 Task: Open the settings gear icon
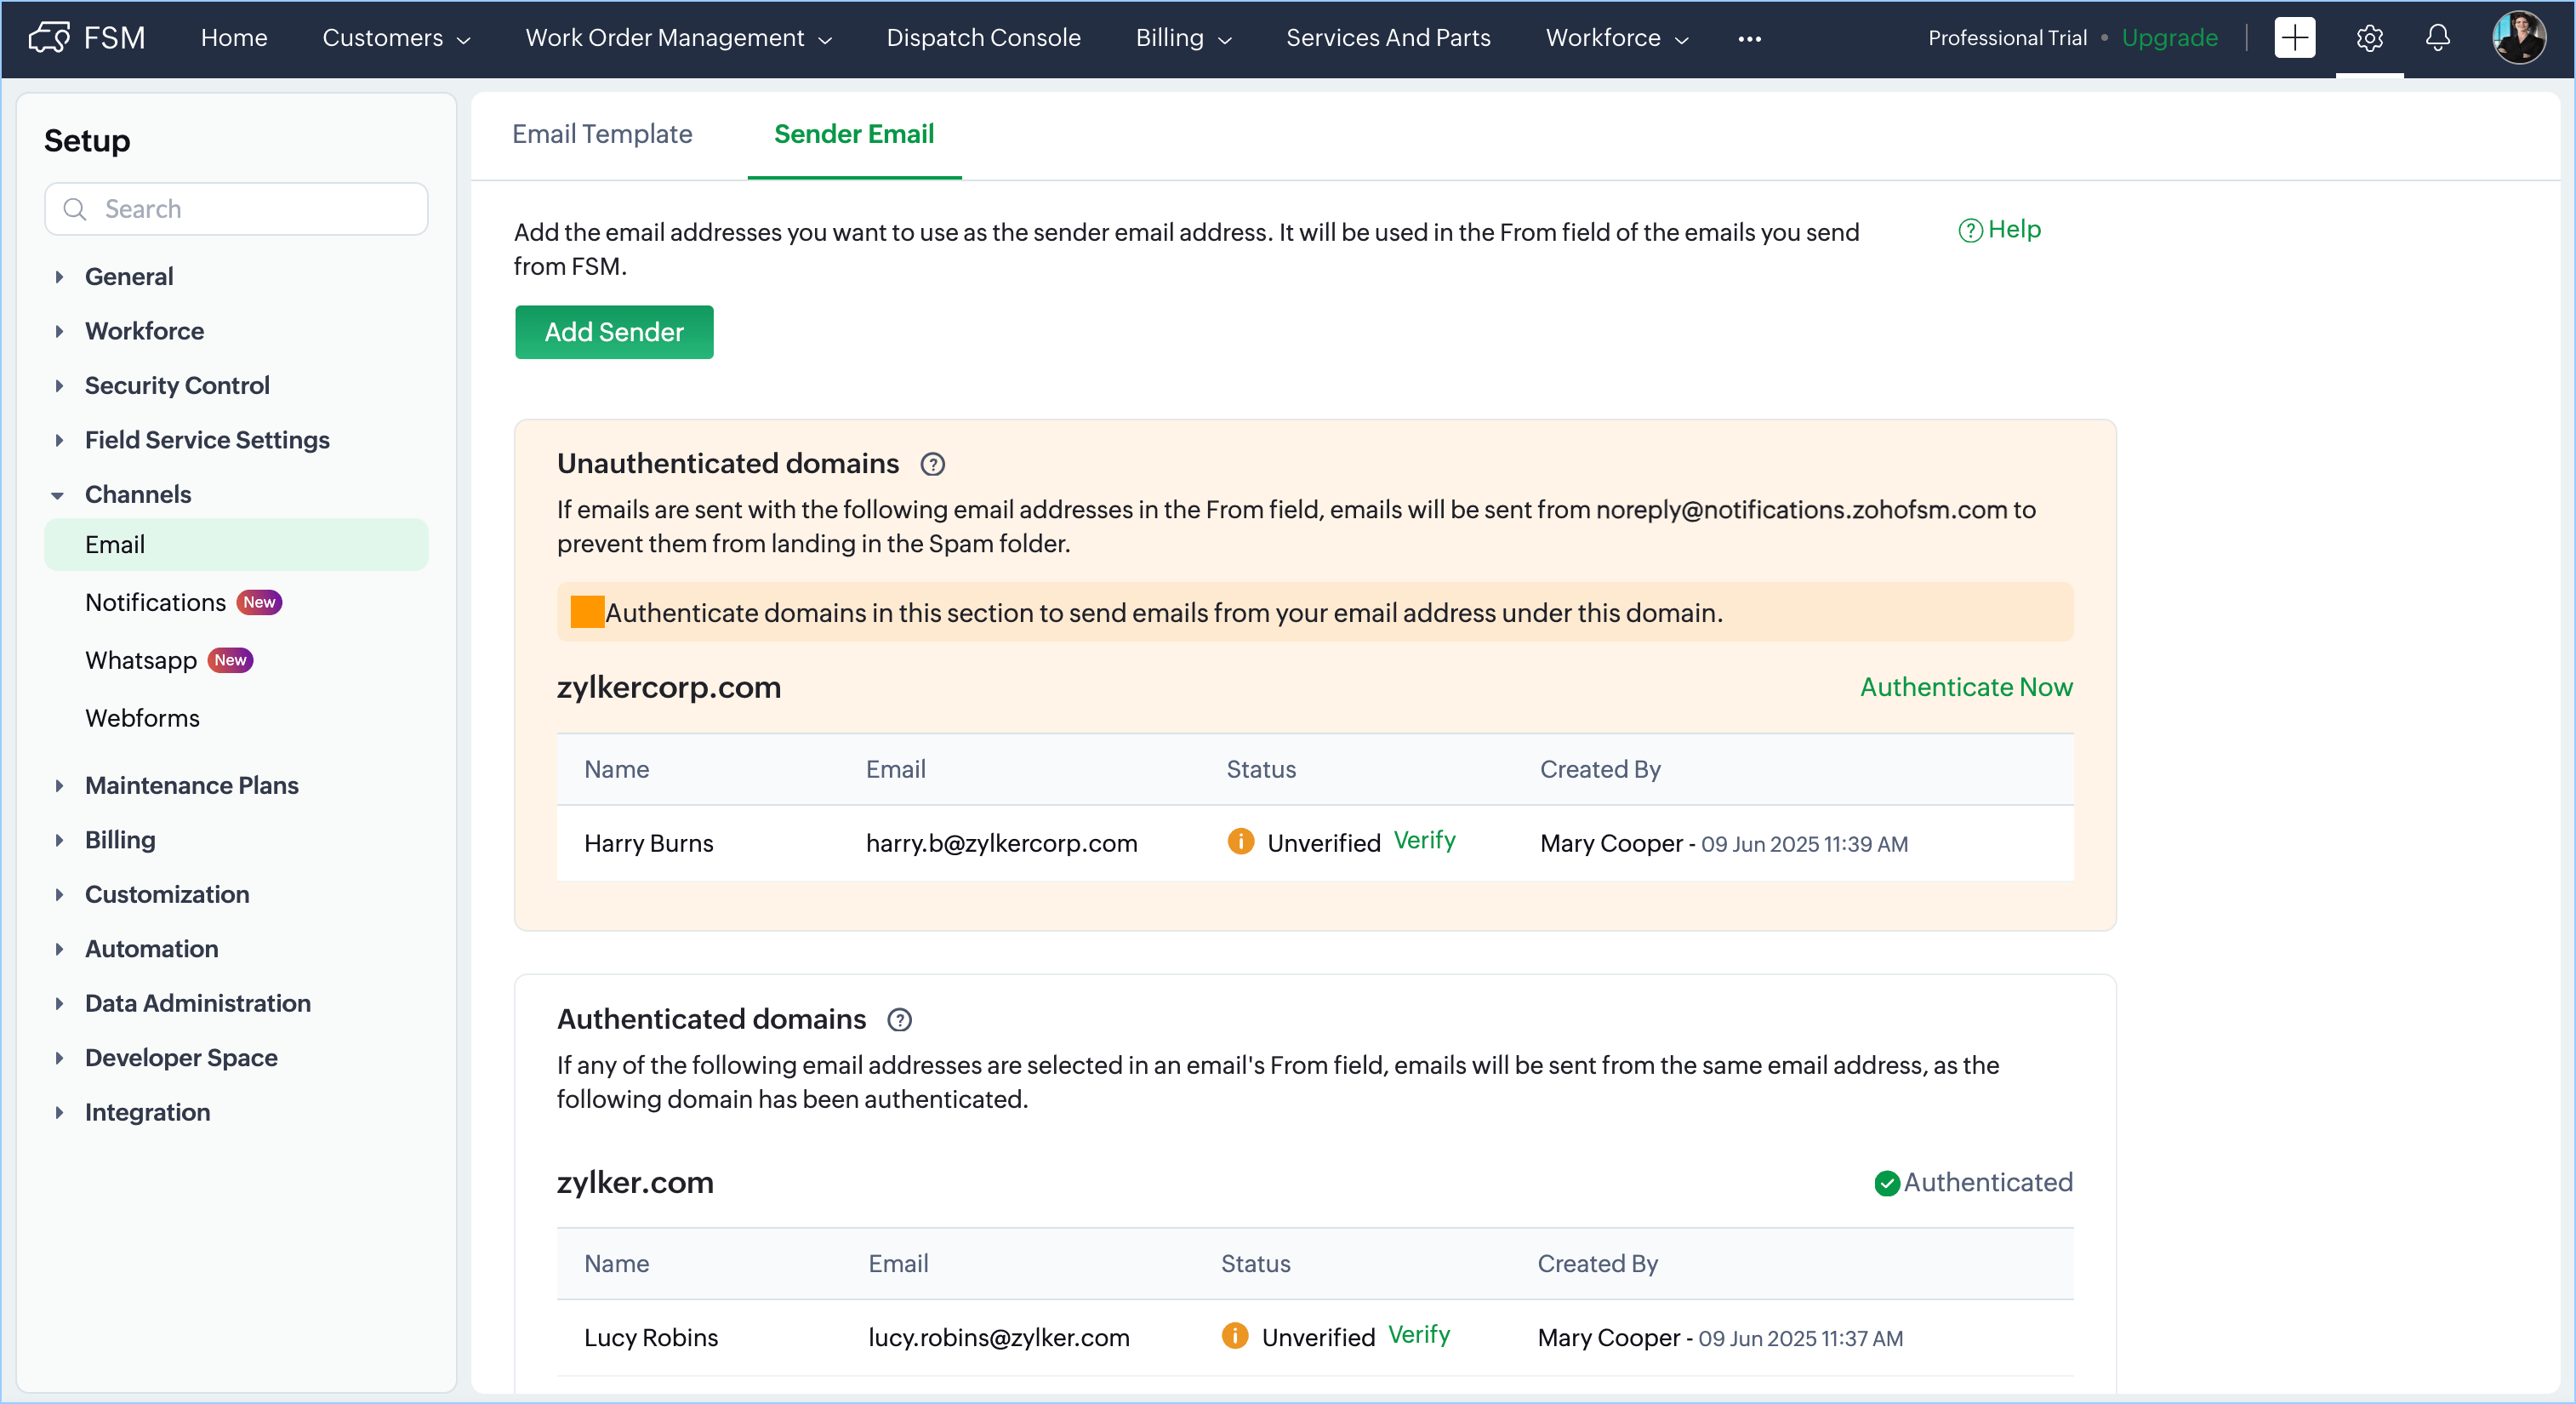tap(2369, 38)
